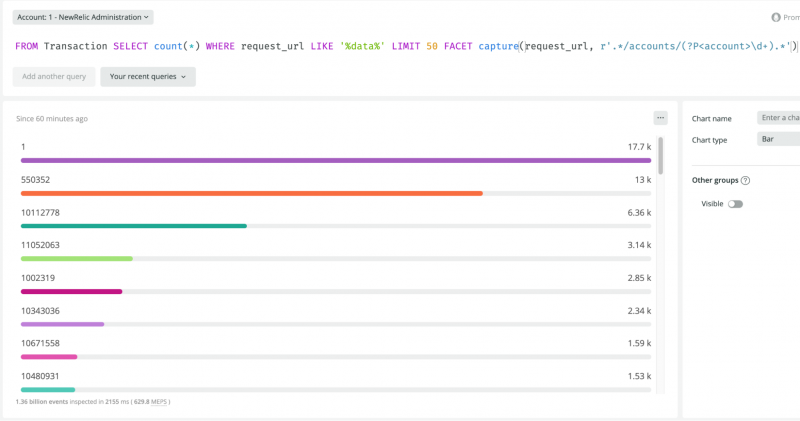Screen dimensions: 800x421
Task: Click the pink bar for 10671558
Action: pyautogui.click(x=49, y=357)
